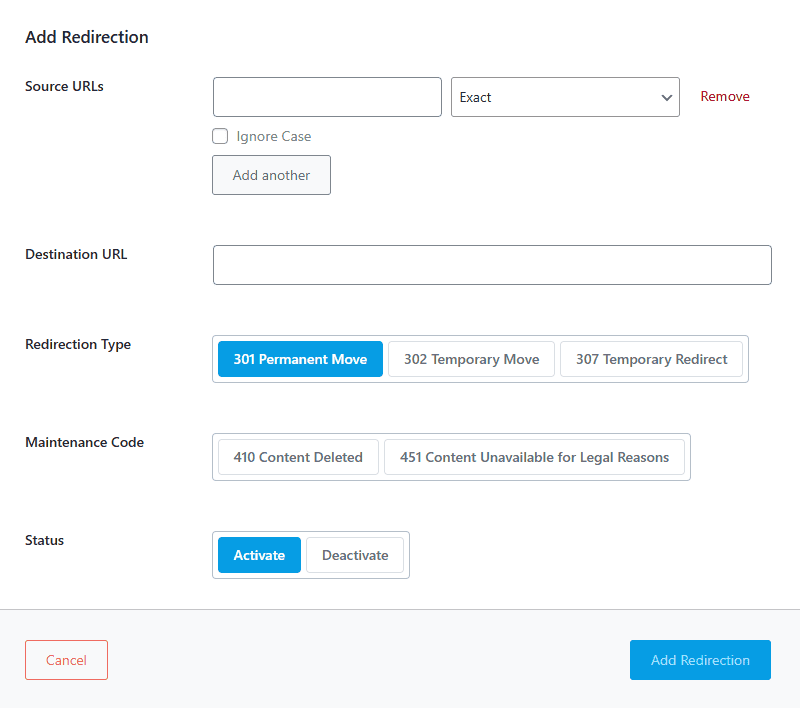Image resolution: width=800 pixels, height=708 pixels.
Task: Click the Source URLs text input field
Action: (327, 97)
